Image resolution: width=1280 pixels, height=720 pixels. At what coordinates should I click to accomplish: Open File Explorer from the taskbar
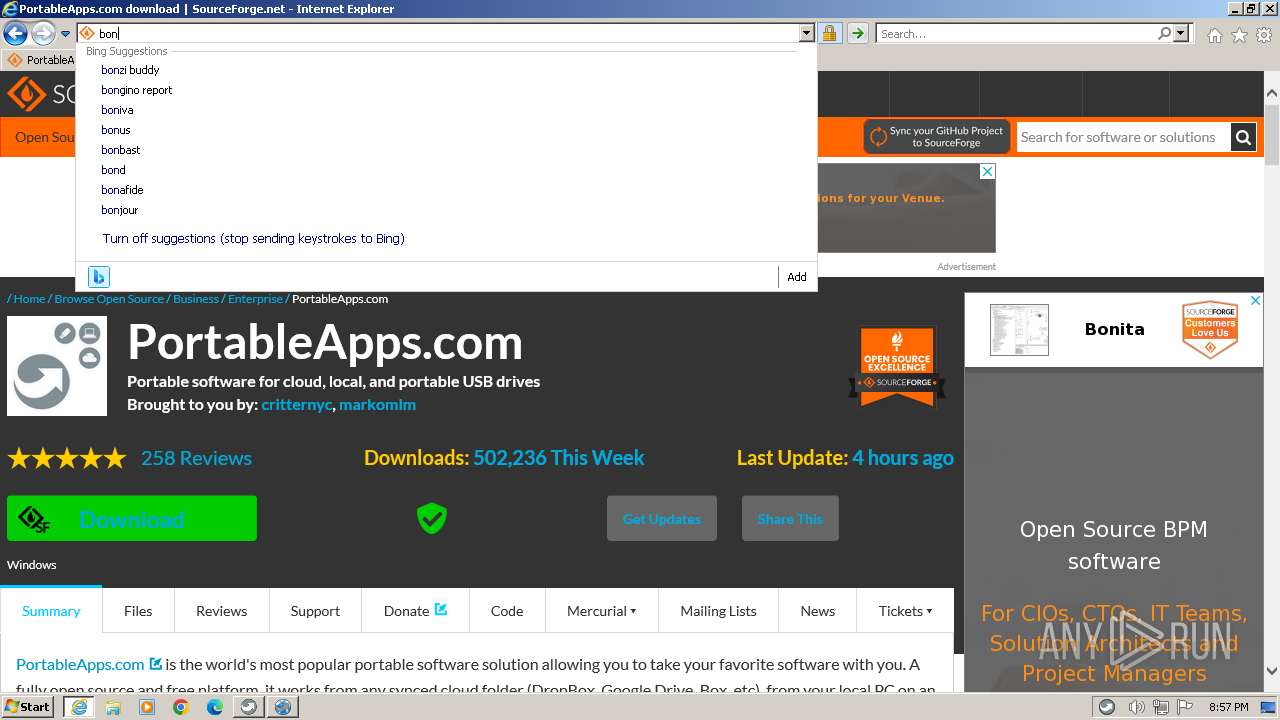click(x=113, y=707)
